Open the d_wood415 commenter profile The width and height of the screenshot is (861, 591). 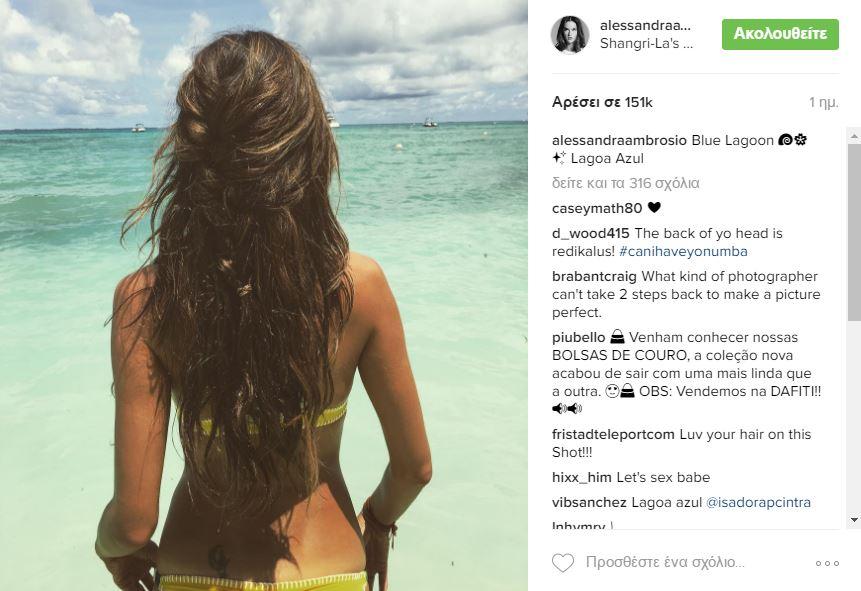coord(591,233)
